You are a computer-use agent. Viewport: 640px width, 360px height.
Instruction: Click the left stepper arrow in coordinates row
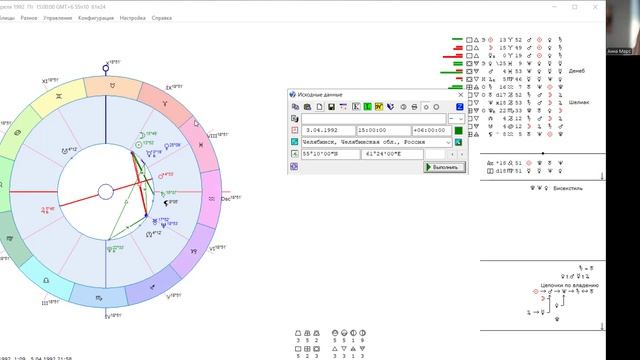pyautogui.click(x=452, y=154)
